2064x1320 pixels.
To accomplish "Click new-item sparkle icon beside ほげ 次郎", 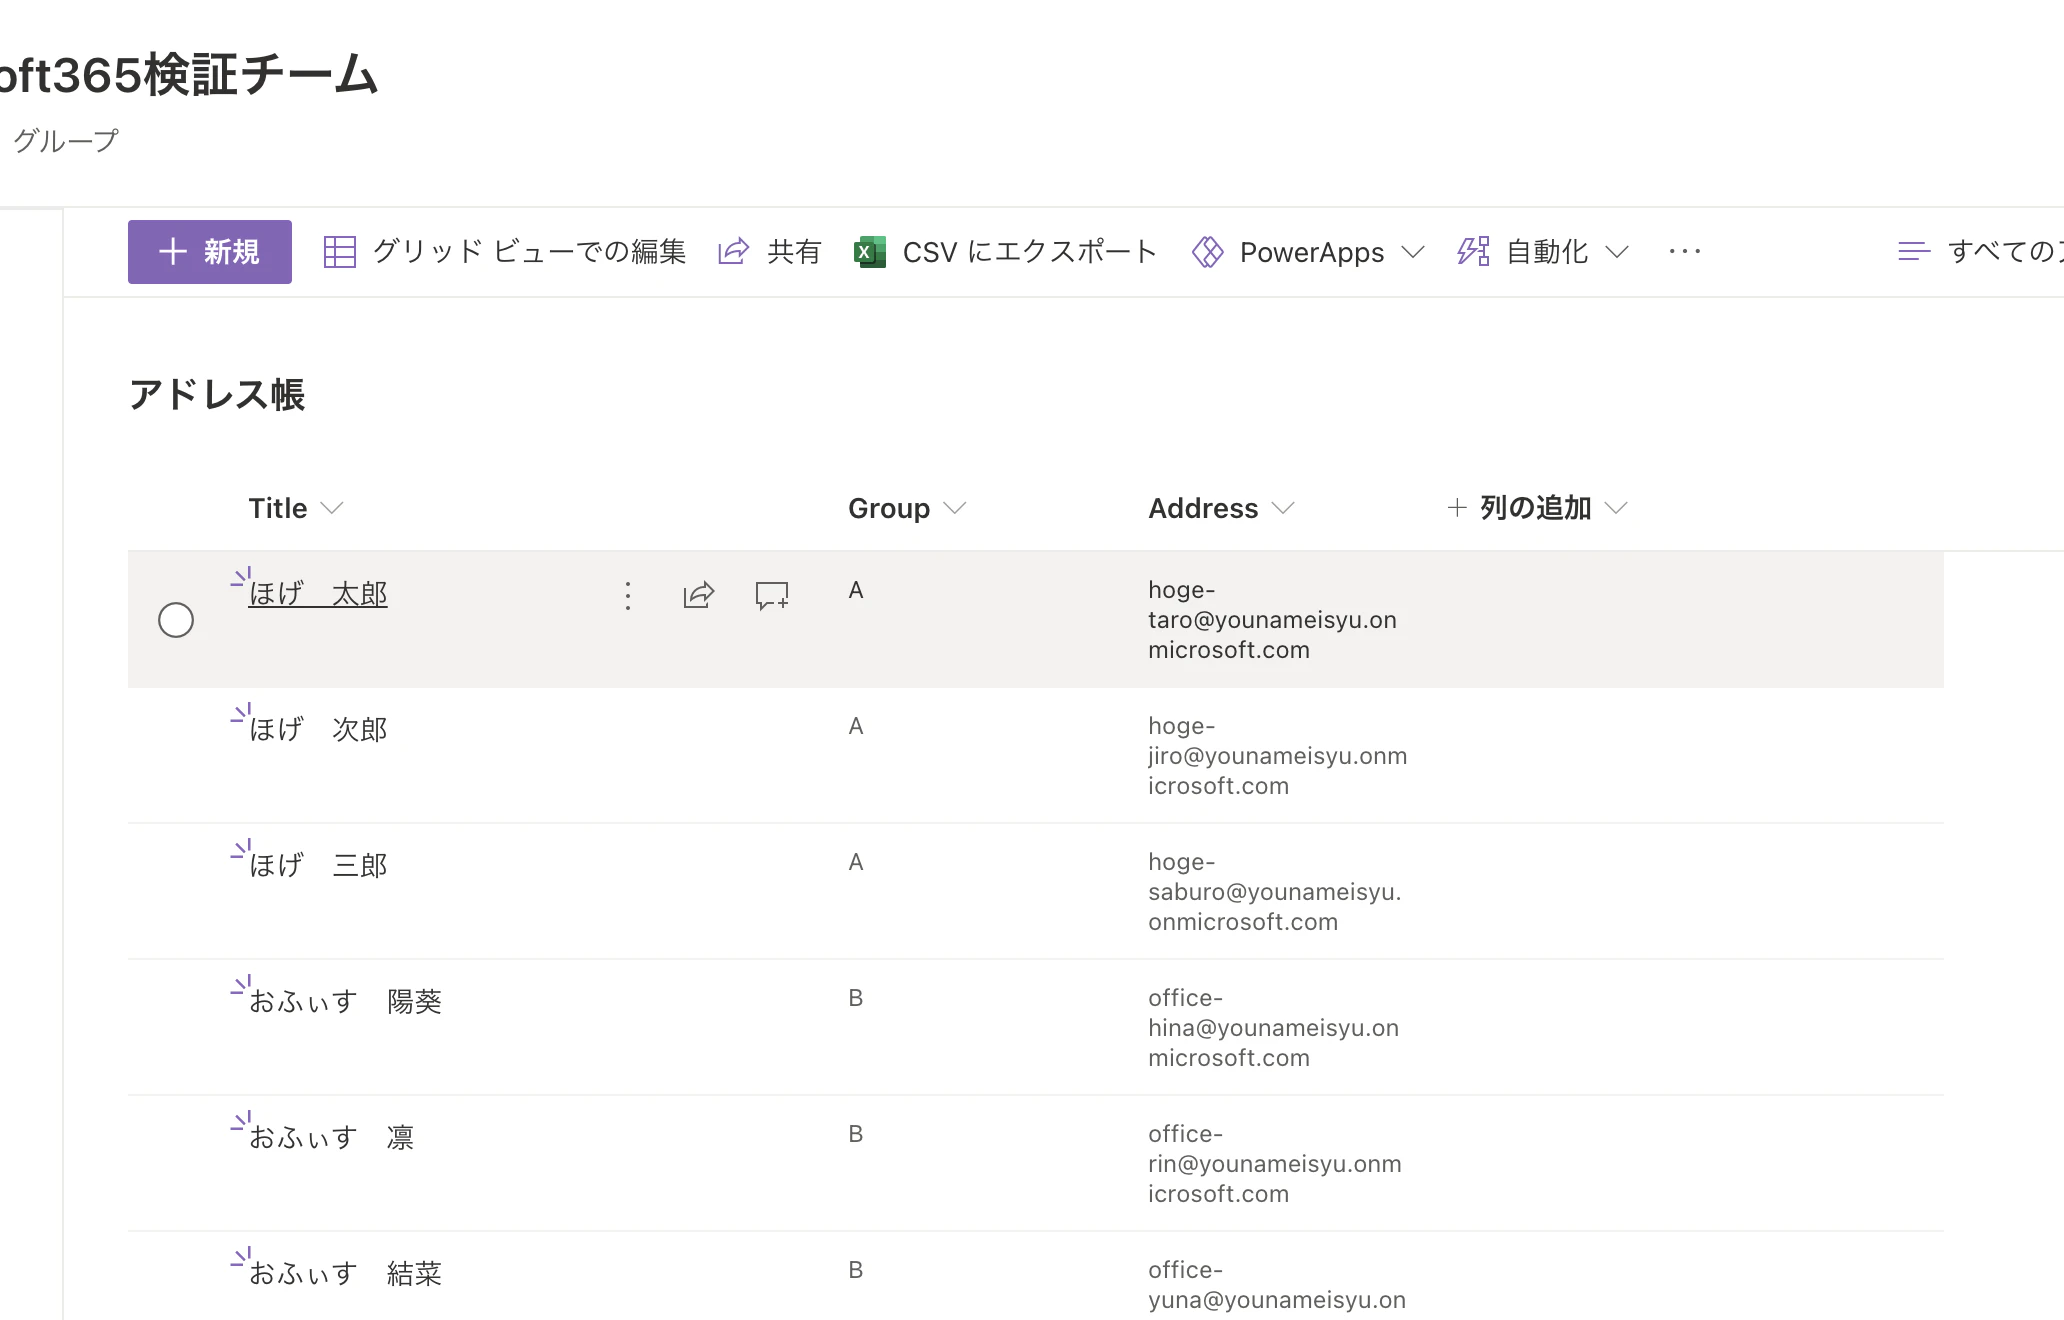I will (x=241, y=712).
